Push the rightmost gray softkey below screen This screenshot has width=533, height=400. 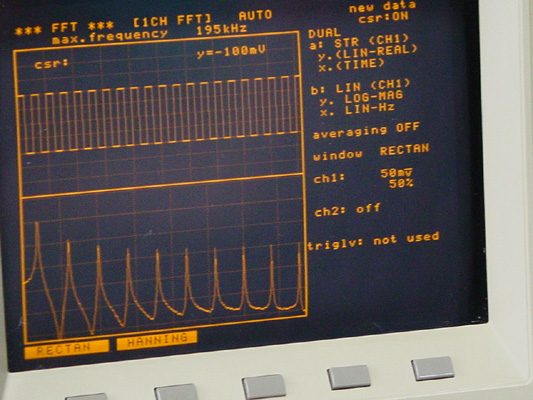tap(432, 368)
